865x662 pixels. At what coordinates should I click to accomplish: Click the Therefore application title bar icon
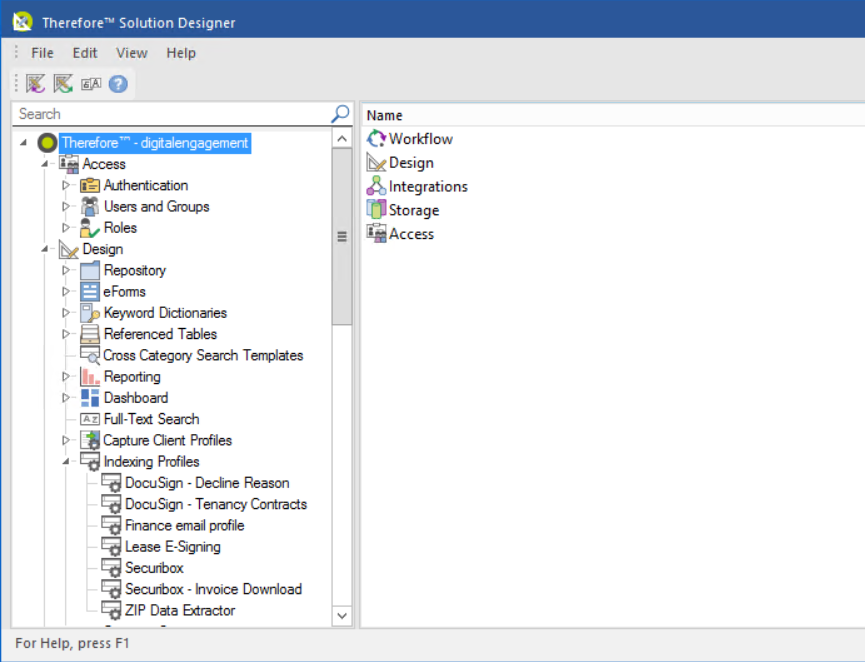(x=23, y=22)
